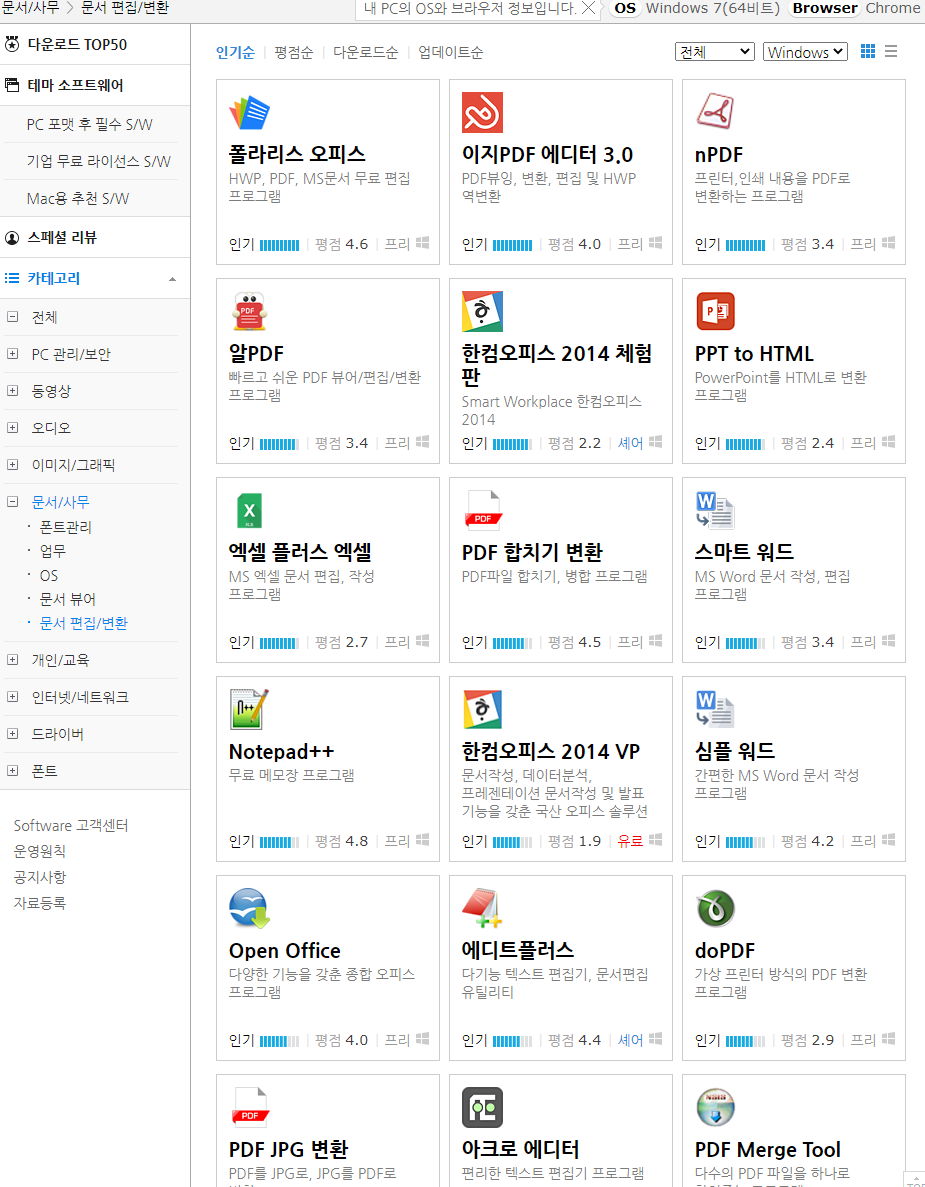Expand the 오디오 category
This screenshot has width=925, height=1187.
(x=12, y=428)
